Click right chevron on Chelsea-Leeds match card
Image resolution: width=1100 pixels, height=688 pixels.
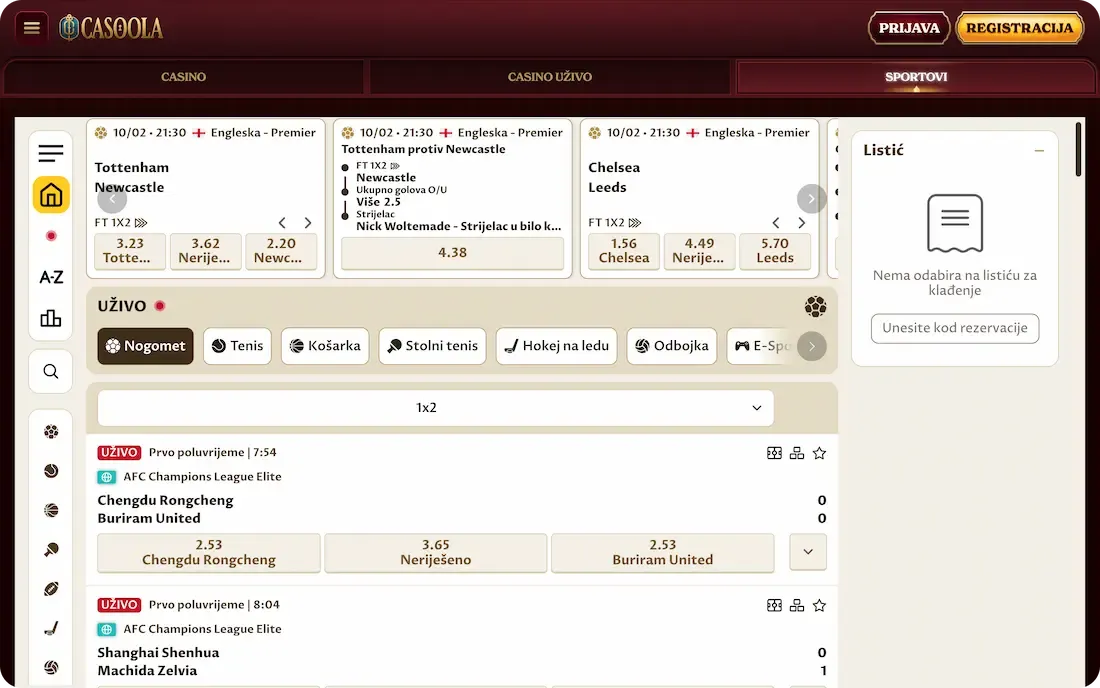tap(800, 222)
